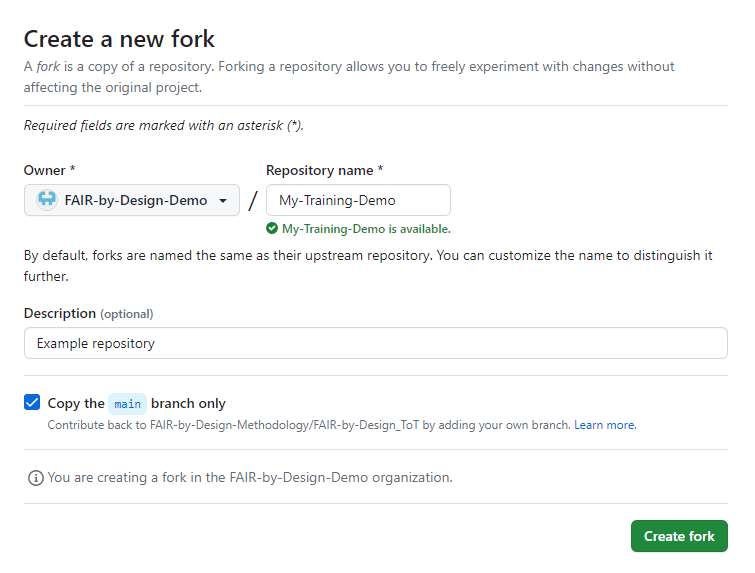Toggle the Copy main branch only checkbox
The width and height of the screenshot is (755, 573).
(32, 403)
